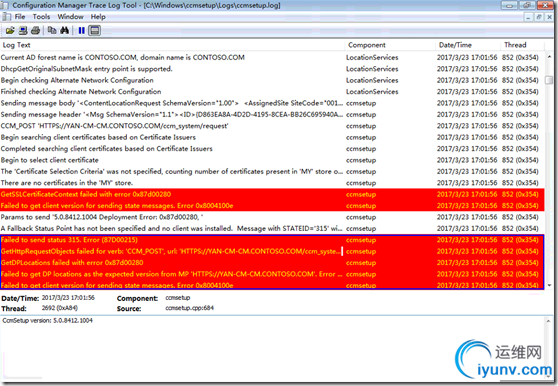Open the Window menu
The image size is (558, 386).
click(70, 17)
